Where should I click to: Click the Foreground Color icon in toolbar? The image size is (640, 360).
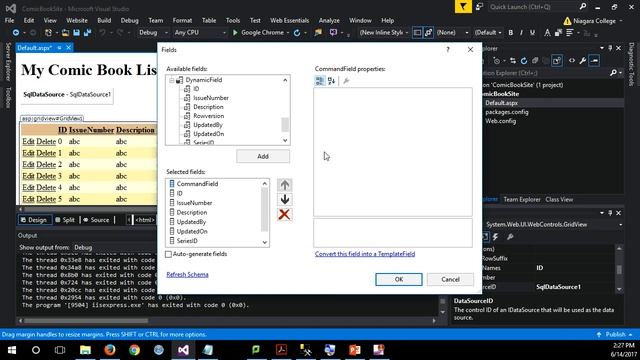coord(547,33)
